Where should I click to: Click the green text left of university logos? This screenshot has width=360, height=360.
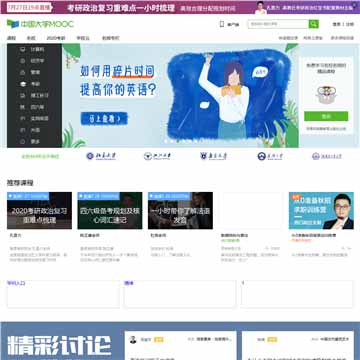click(40, 156)
